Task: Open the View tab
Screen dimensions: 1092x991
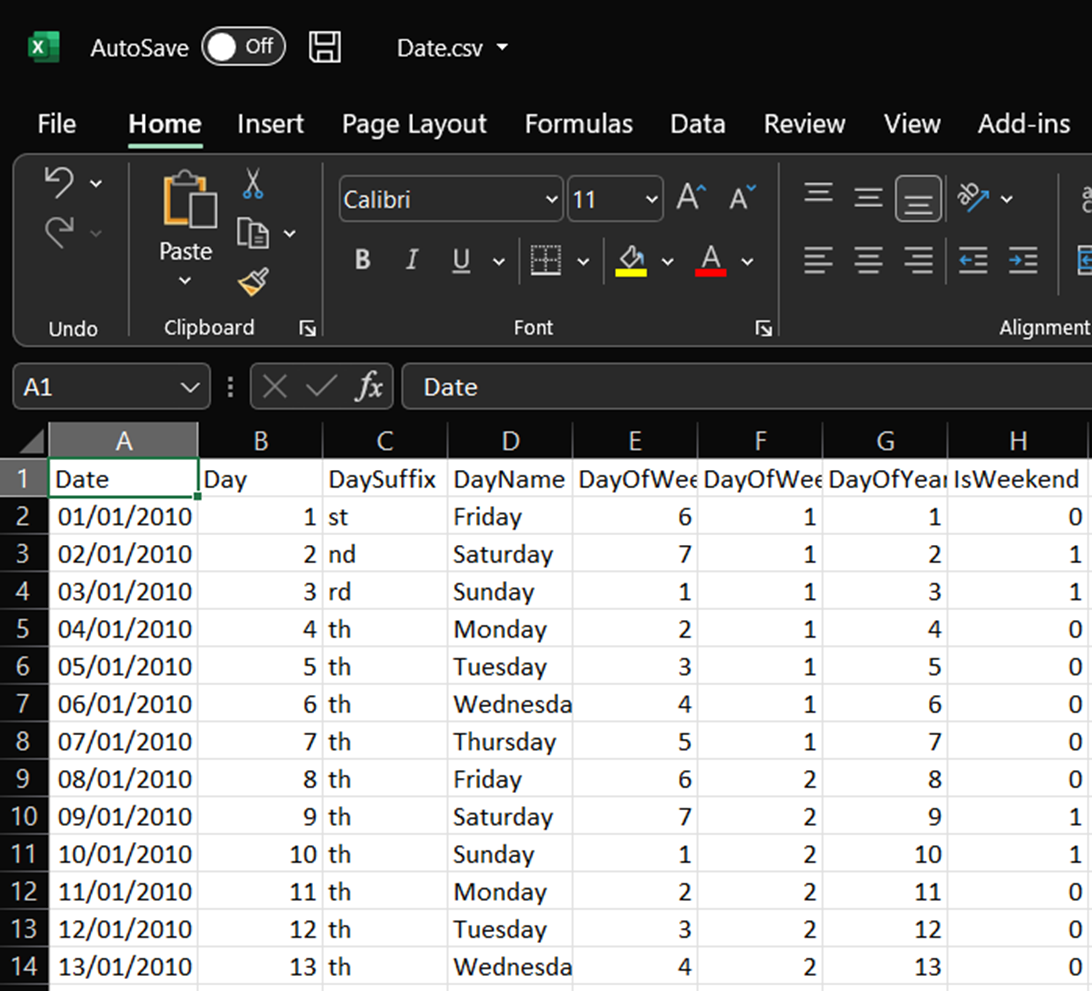Action: tap(912, 124)
